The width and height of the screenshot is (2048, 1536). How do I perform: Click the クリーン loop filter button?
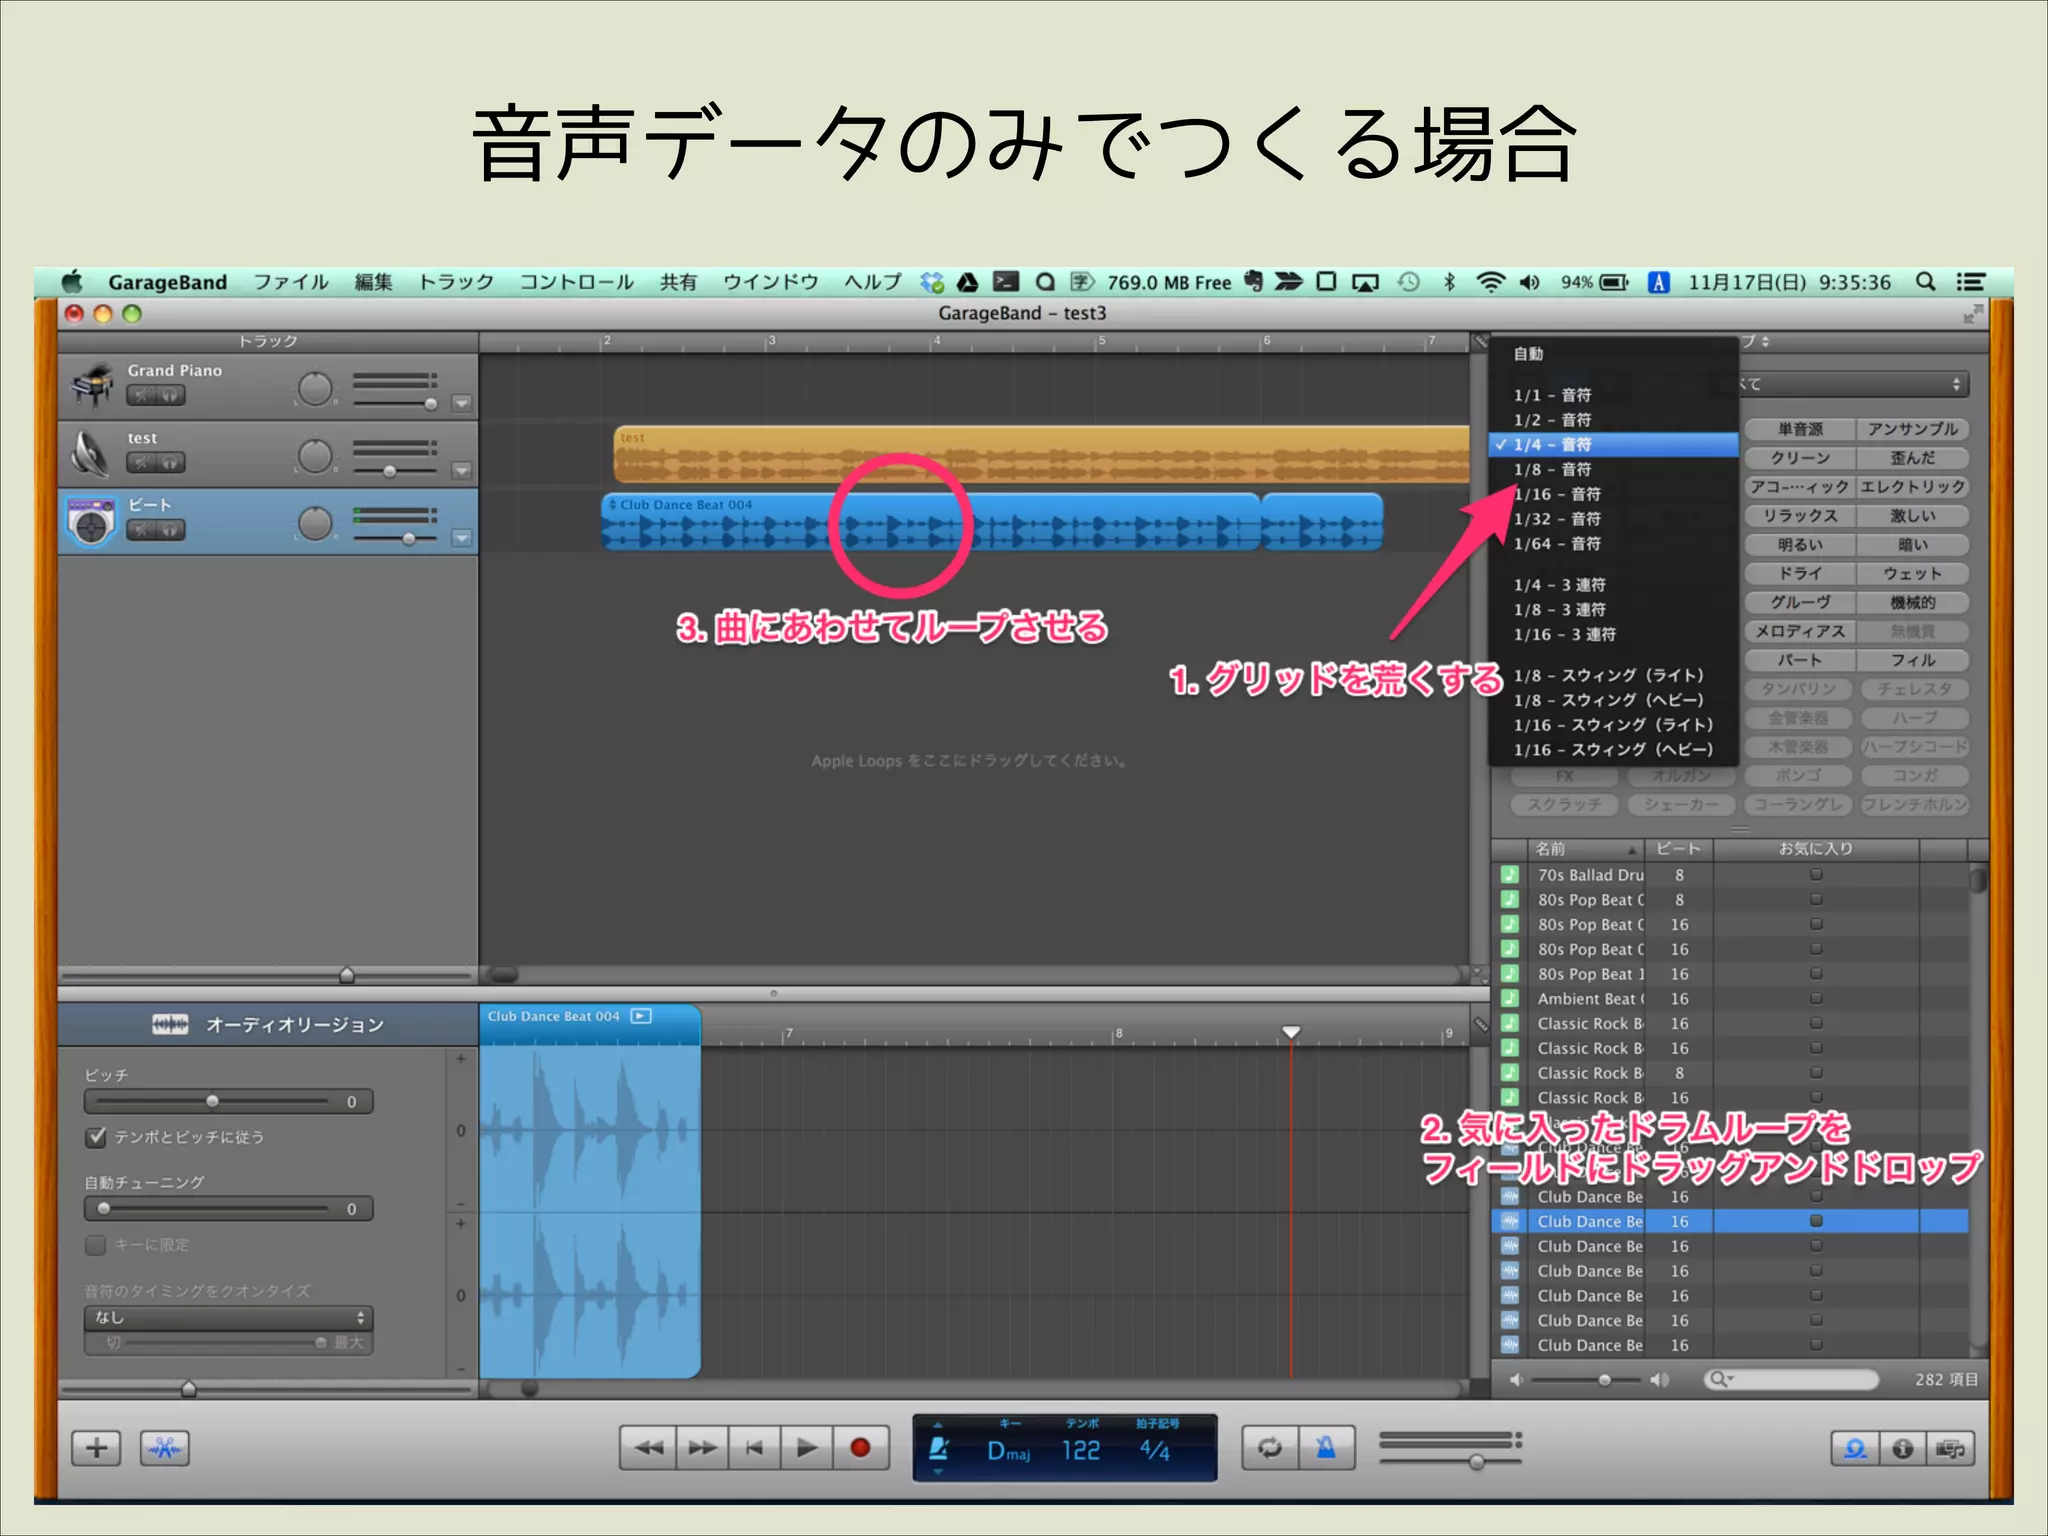[1800, 458]
